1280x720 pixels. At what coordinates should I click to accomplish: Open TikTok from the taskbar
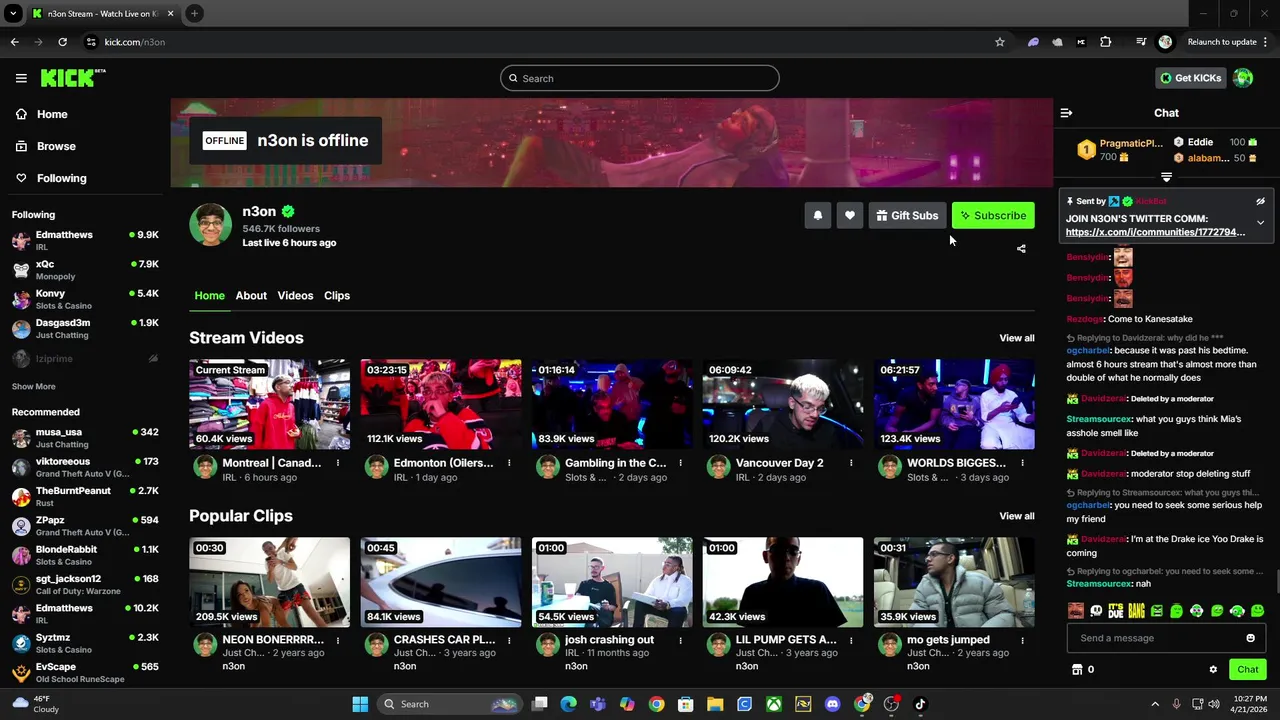click(x=920, y=704)
